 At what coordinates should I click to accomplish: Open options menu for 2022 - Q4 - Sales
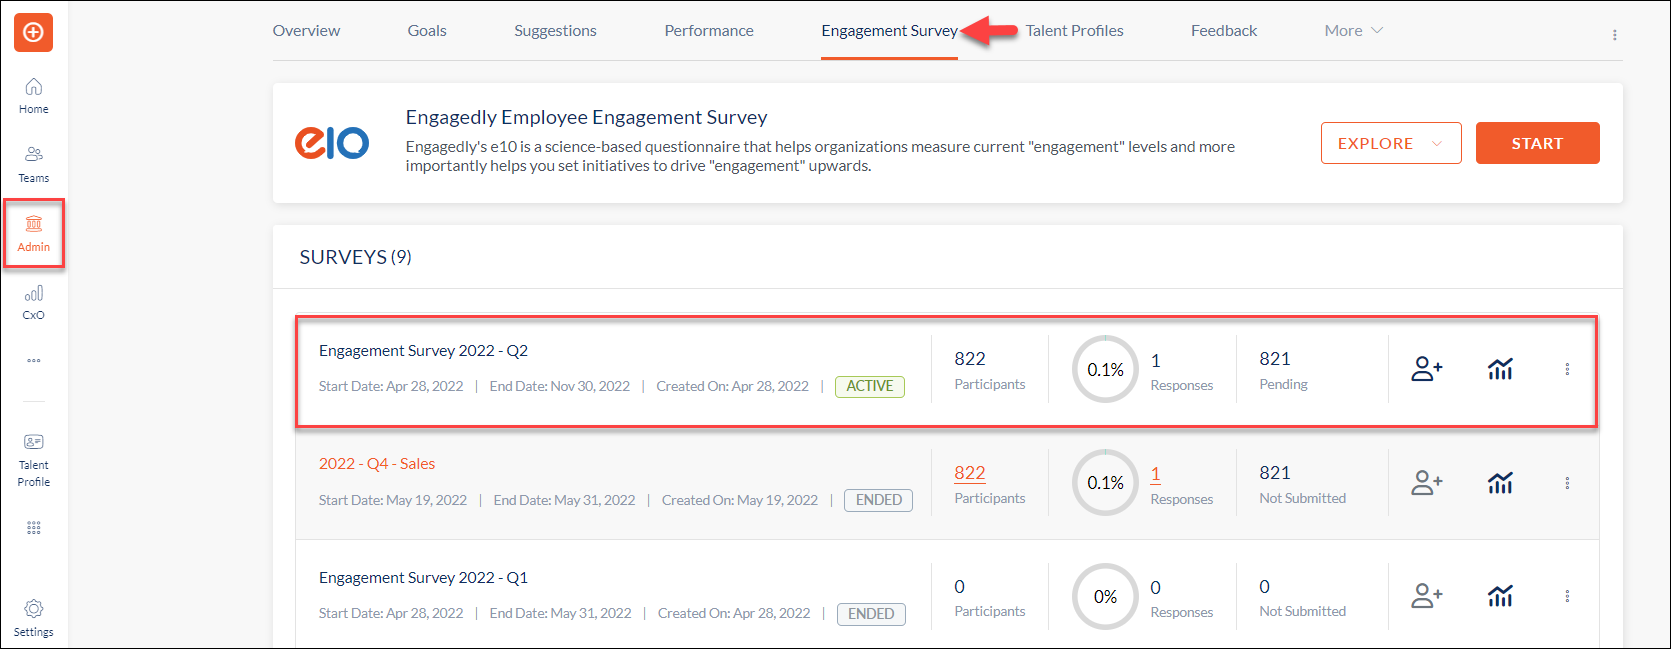tap(1567, 483)
